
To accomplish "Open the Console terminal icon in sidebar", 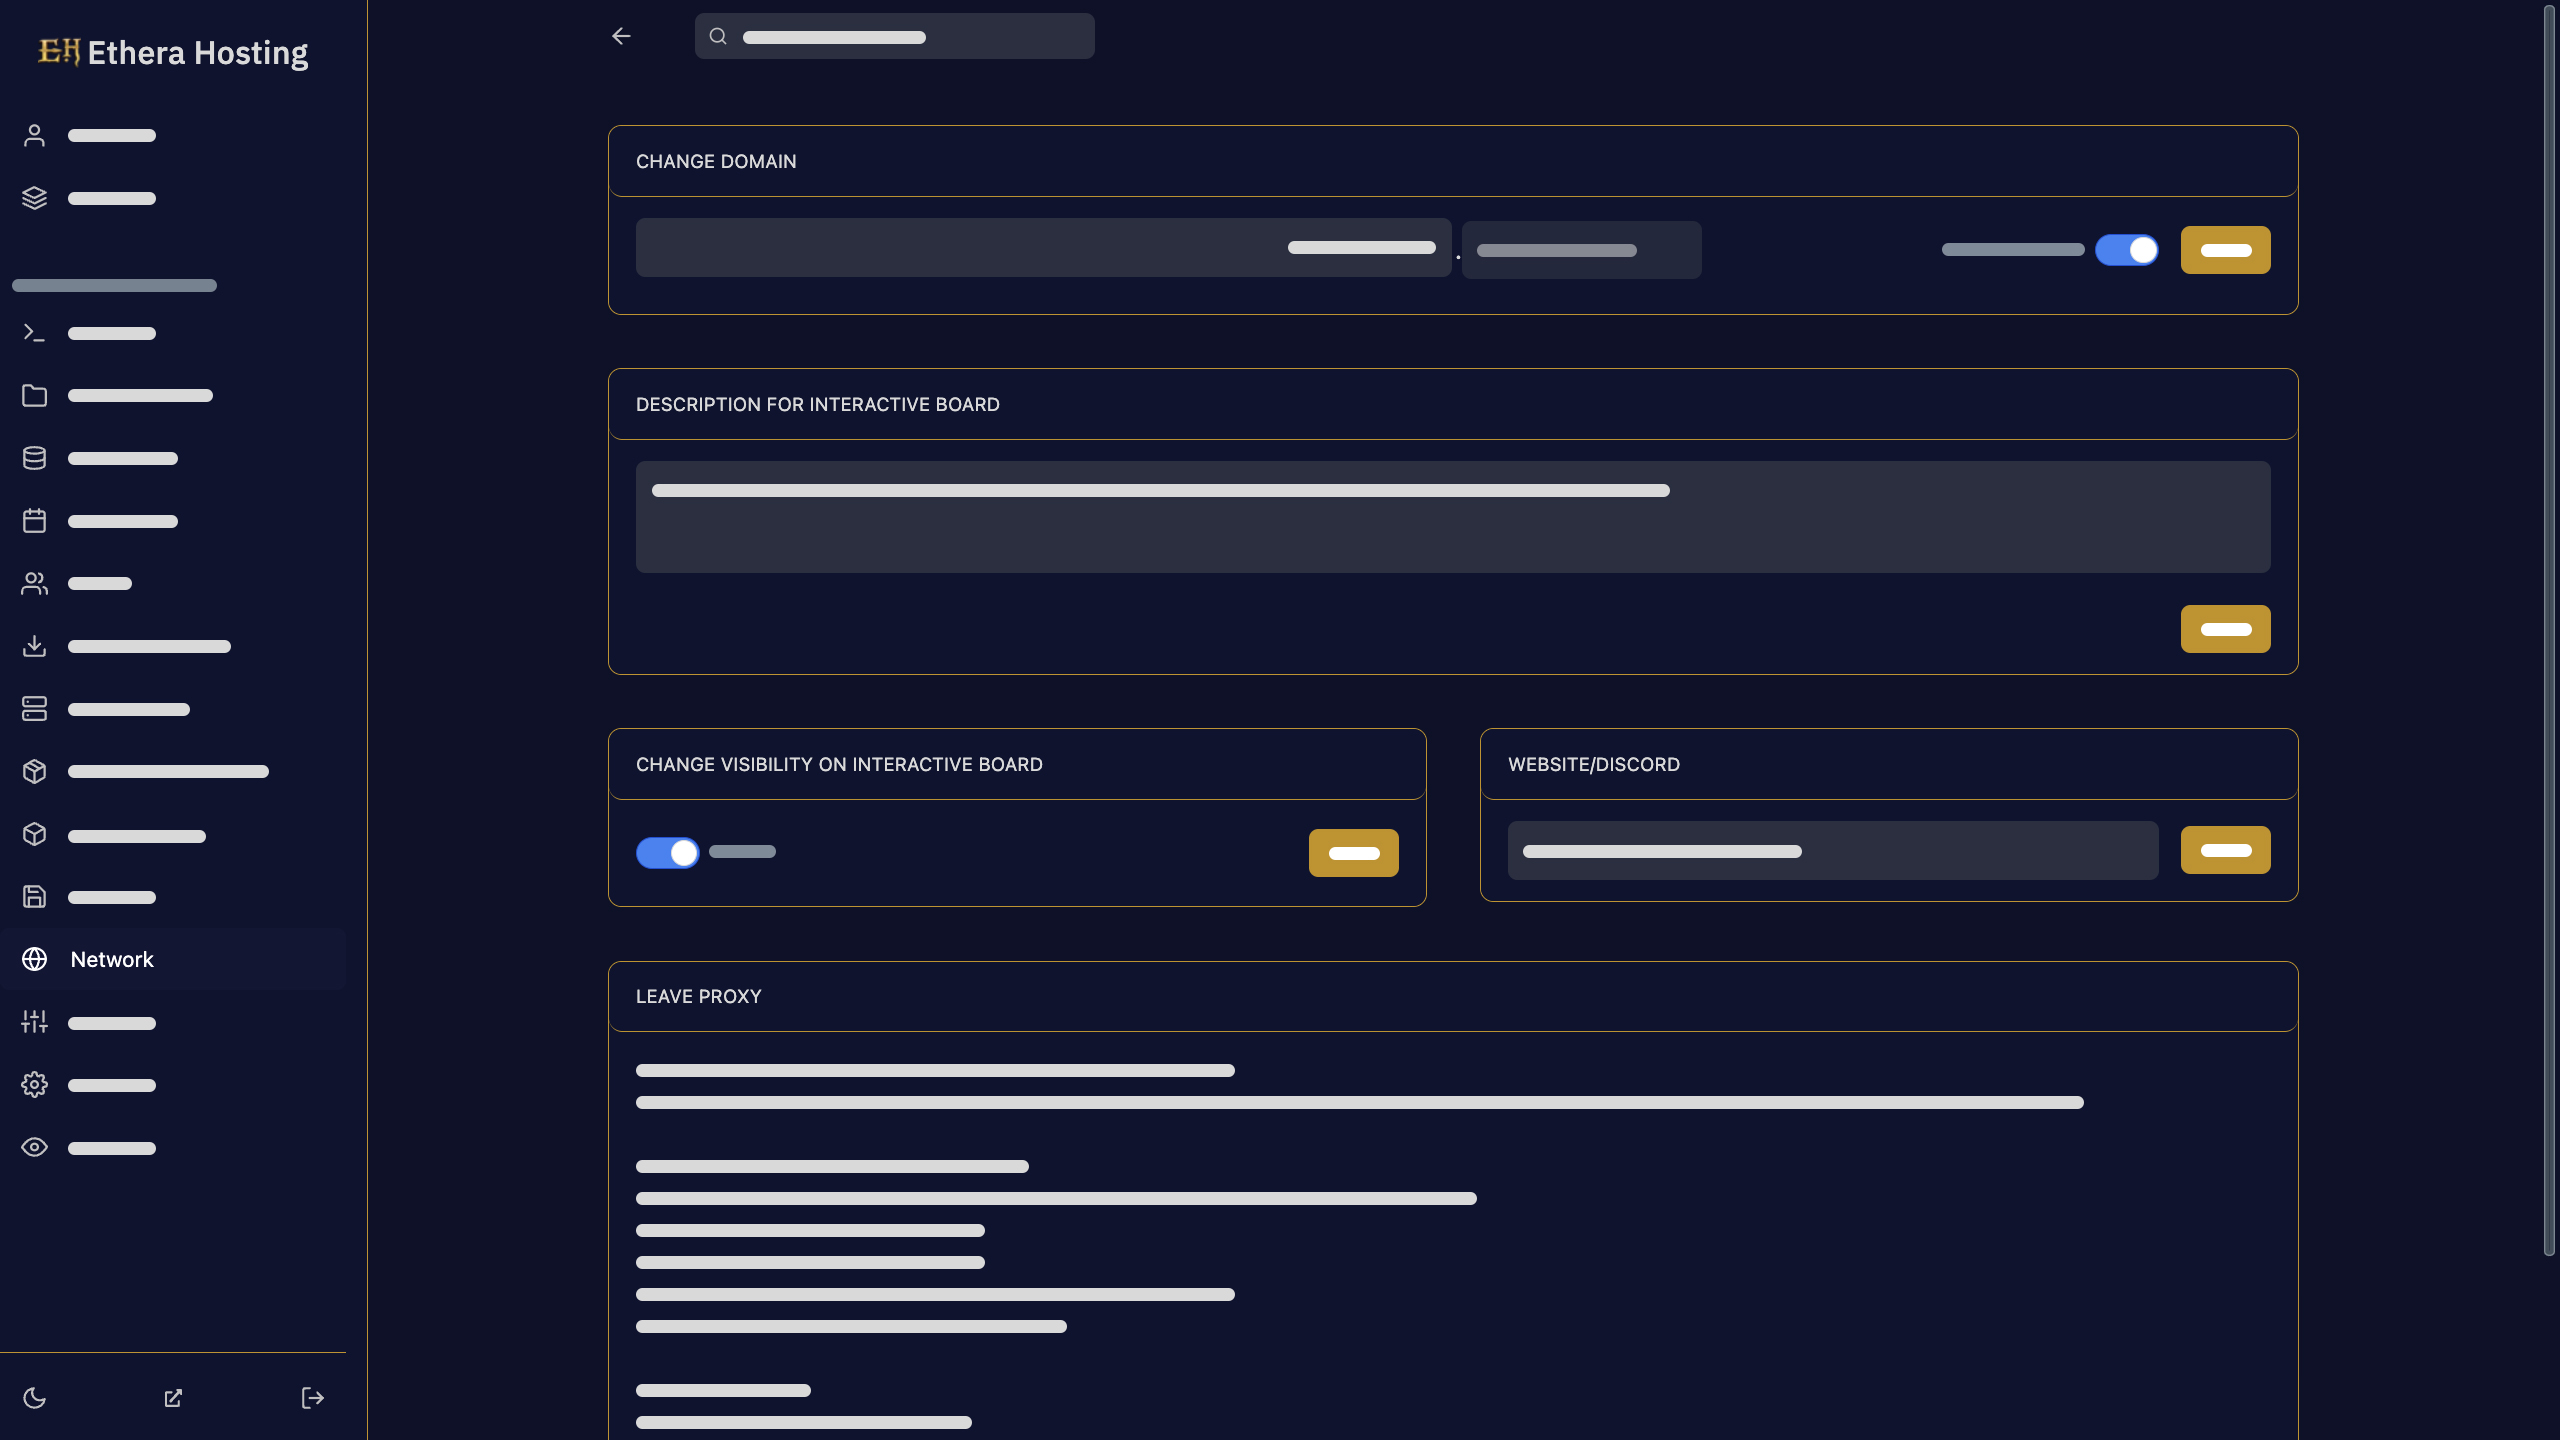I will click(34, 332).
